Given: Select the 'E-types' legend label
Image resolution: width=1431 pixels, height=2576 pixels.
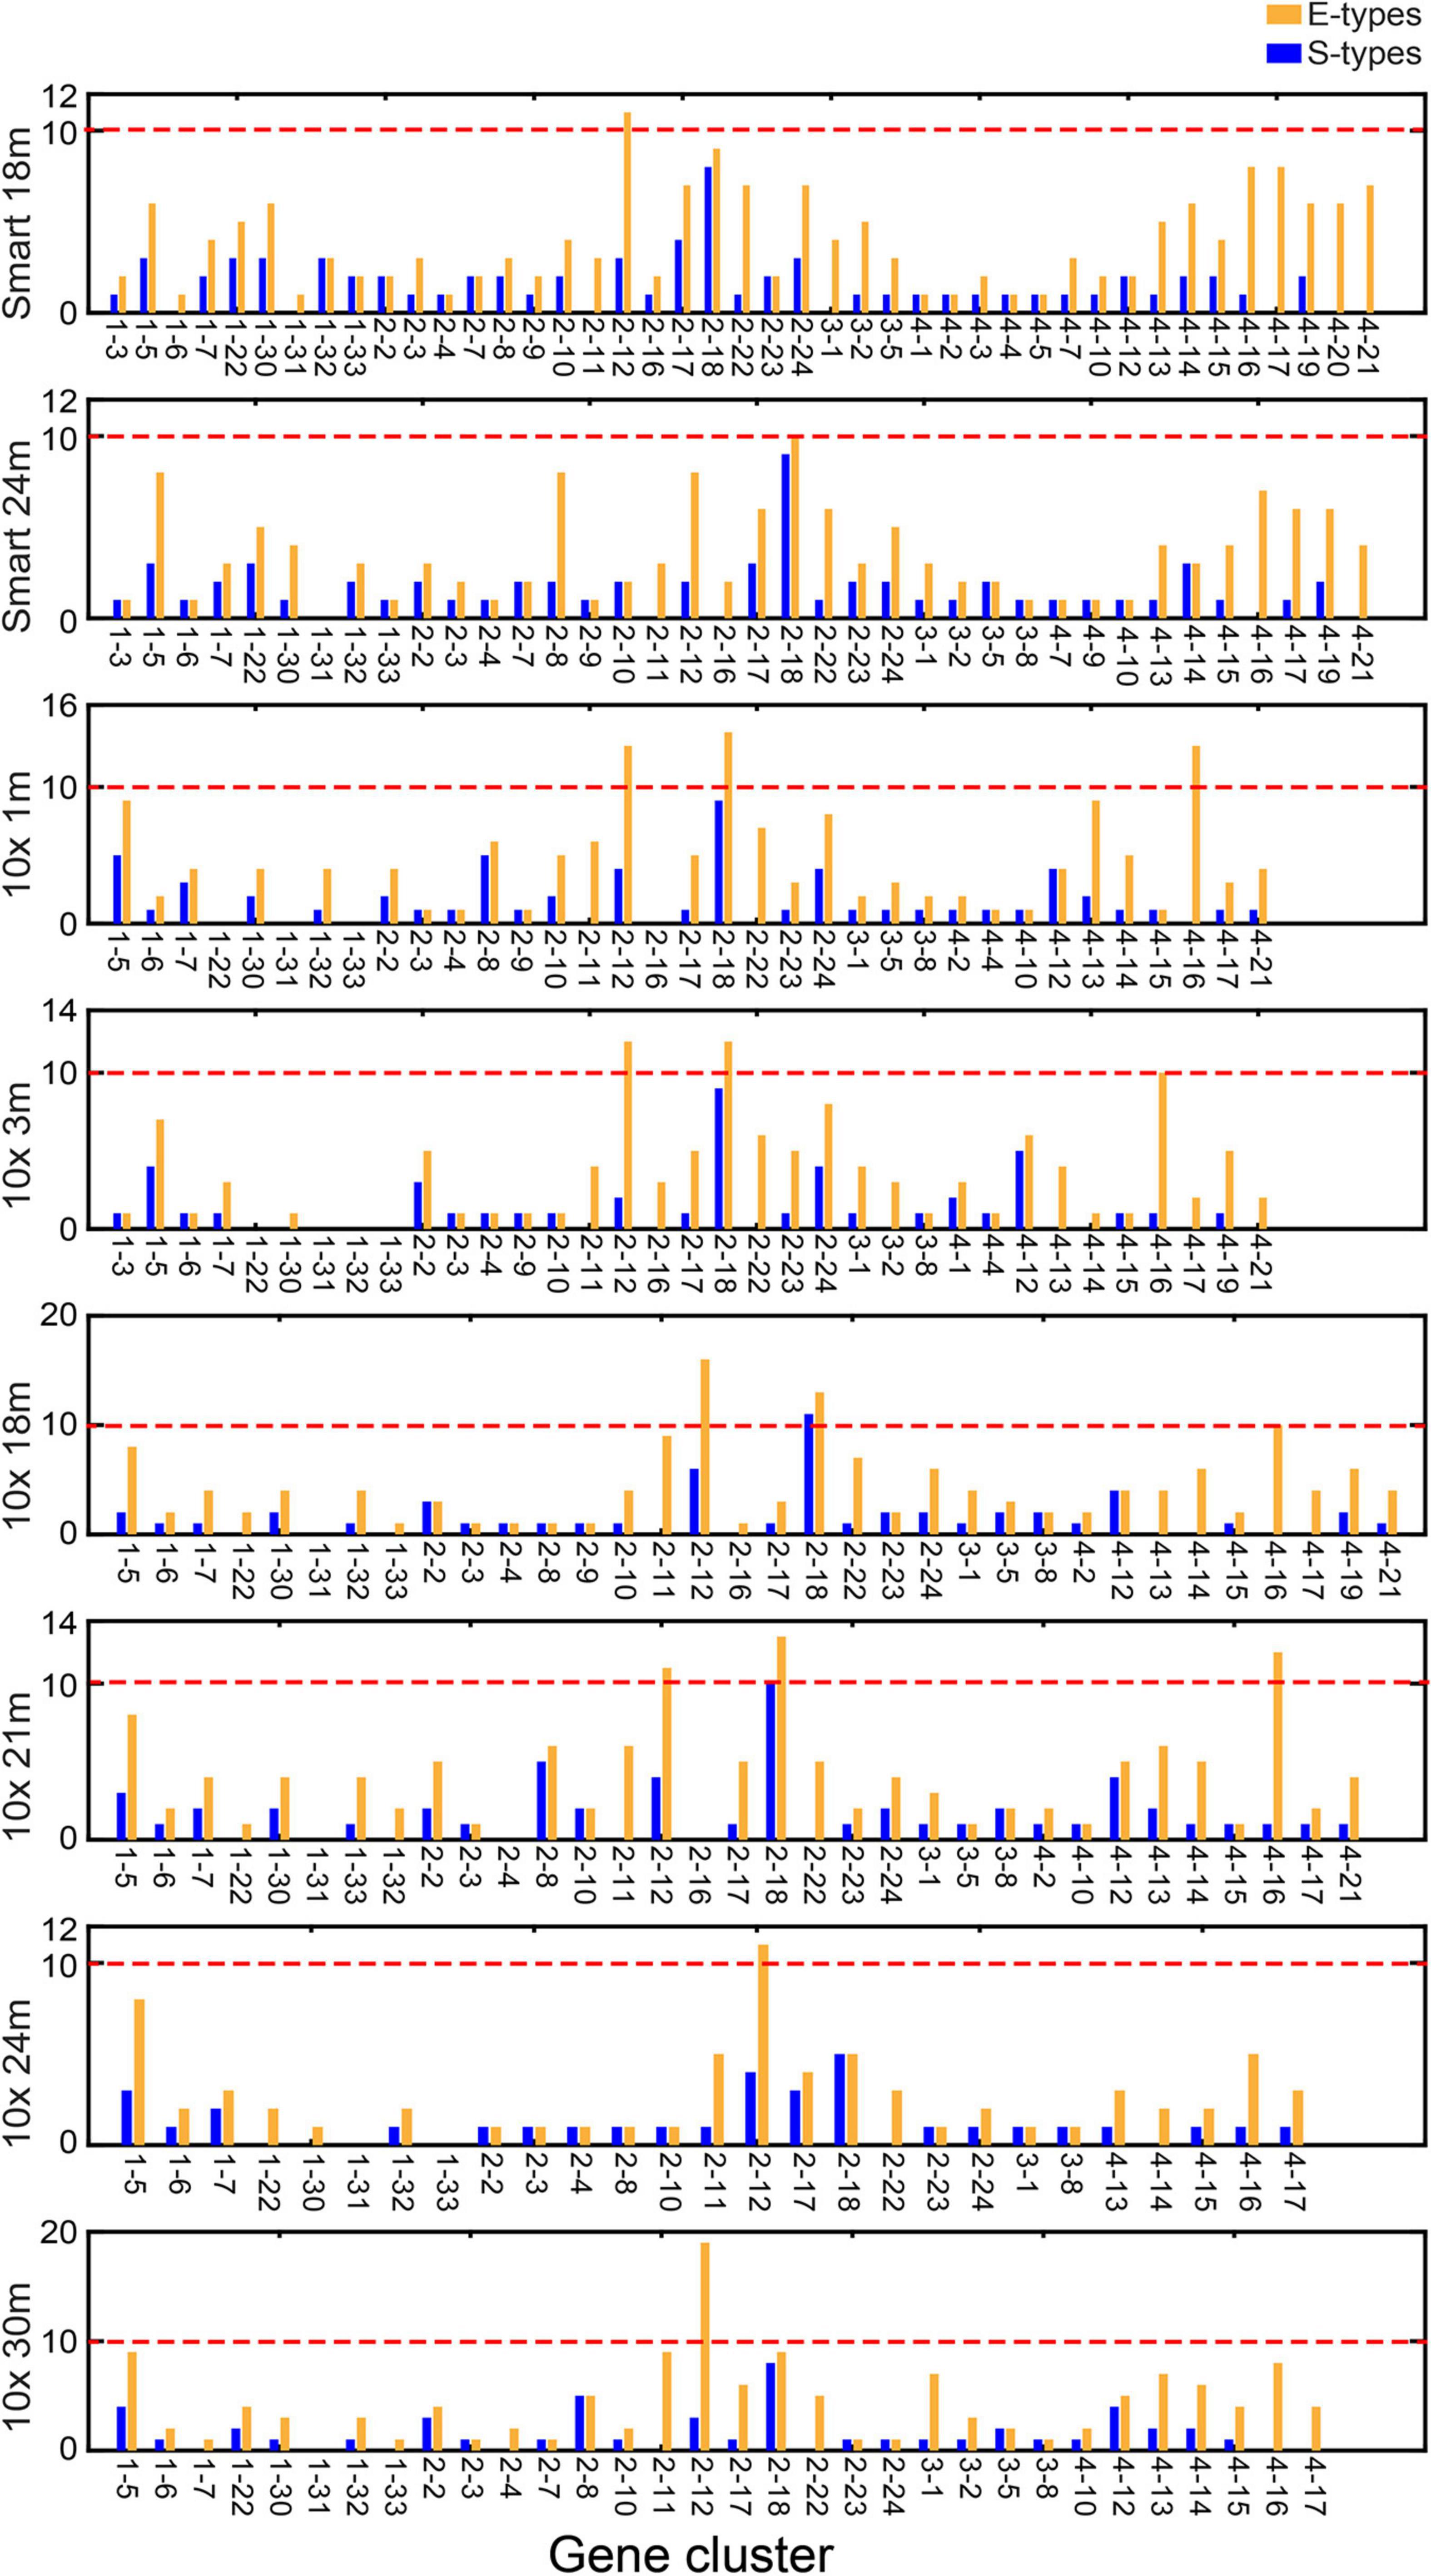Looking at the screenshot, I should click(1364, 15).
